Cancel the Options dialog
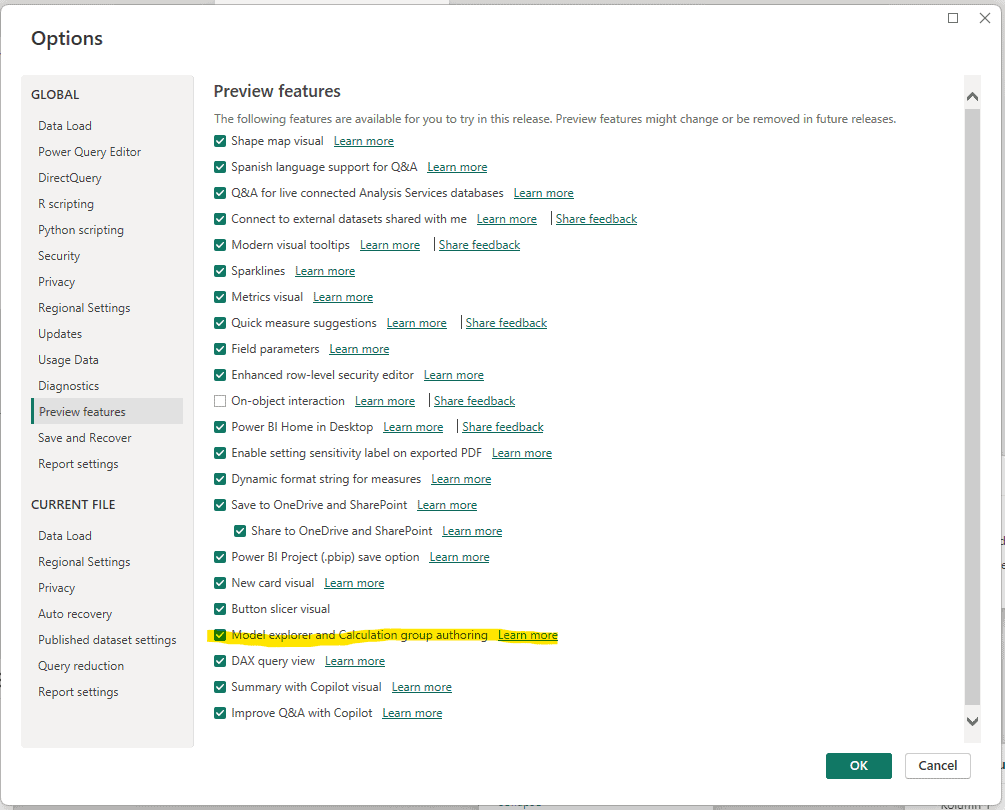Image resolution: width=1005 pixels, height=810 pixels. [x=938, y=766]
